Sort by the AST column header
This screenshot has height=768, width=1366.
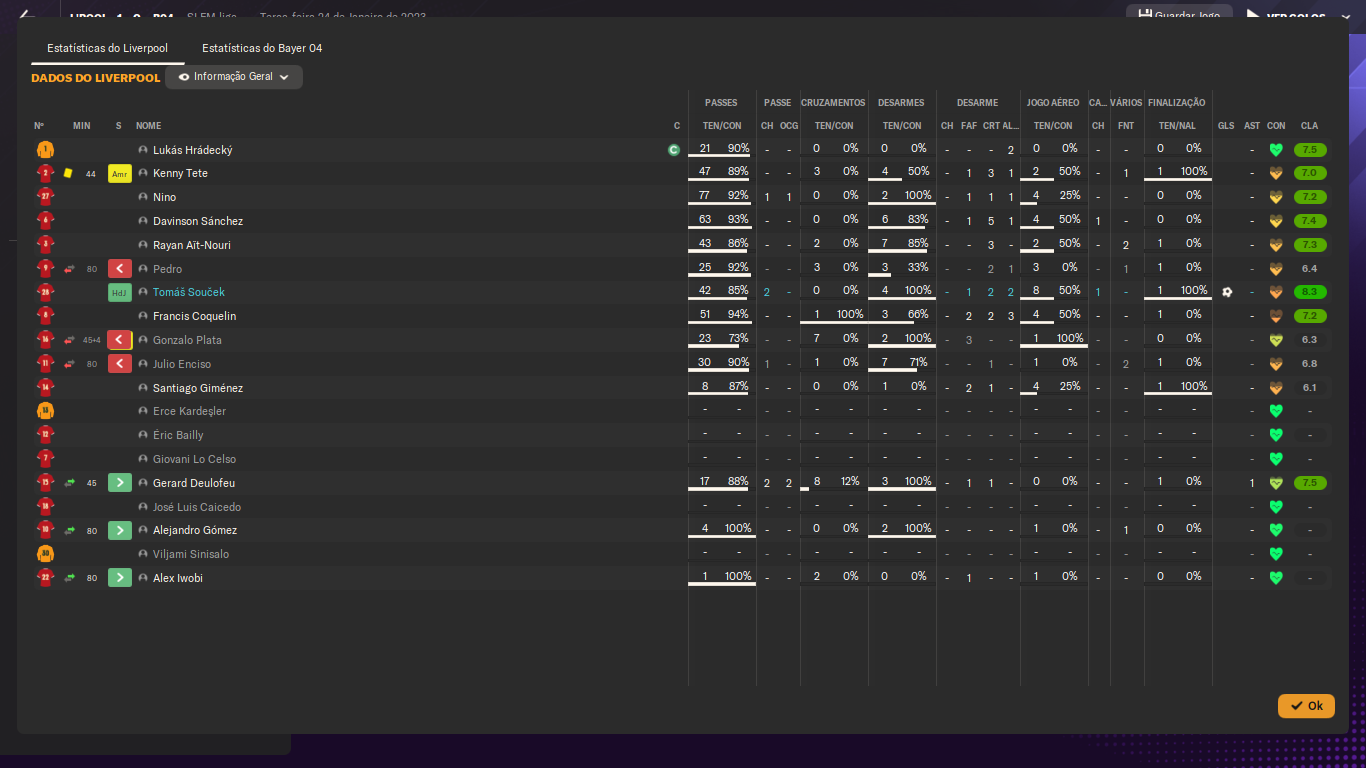1252,126
